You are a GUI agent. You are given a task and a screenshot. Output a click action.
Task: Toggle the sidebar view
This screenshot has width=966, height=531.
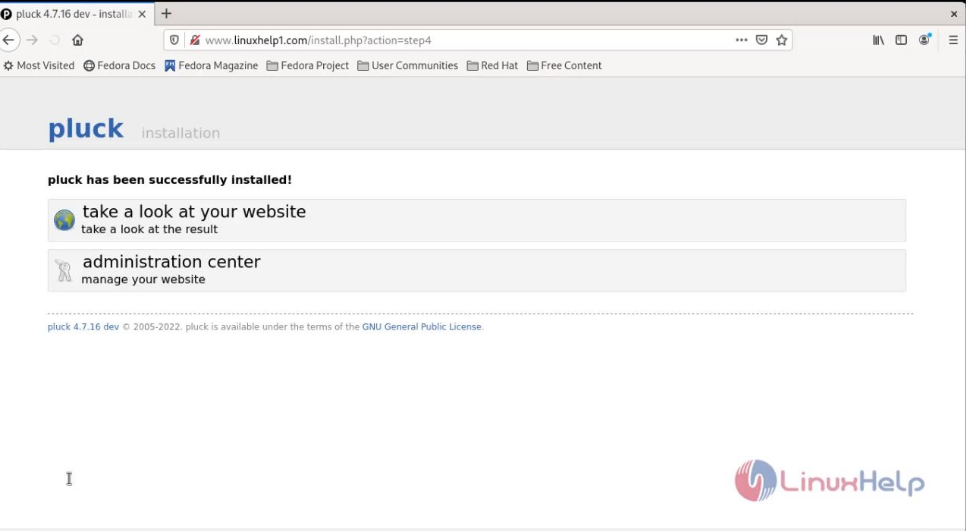pyautogui.click(x=901, y=40)
